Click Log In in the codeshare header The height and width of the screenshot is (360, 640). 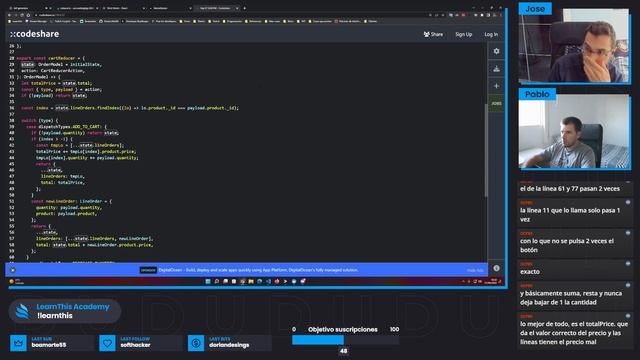pos(491,34)
